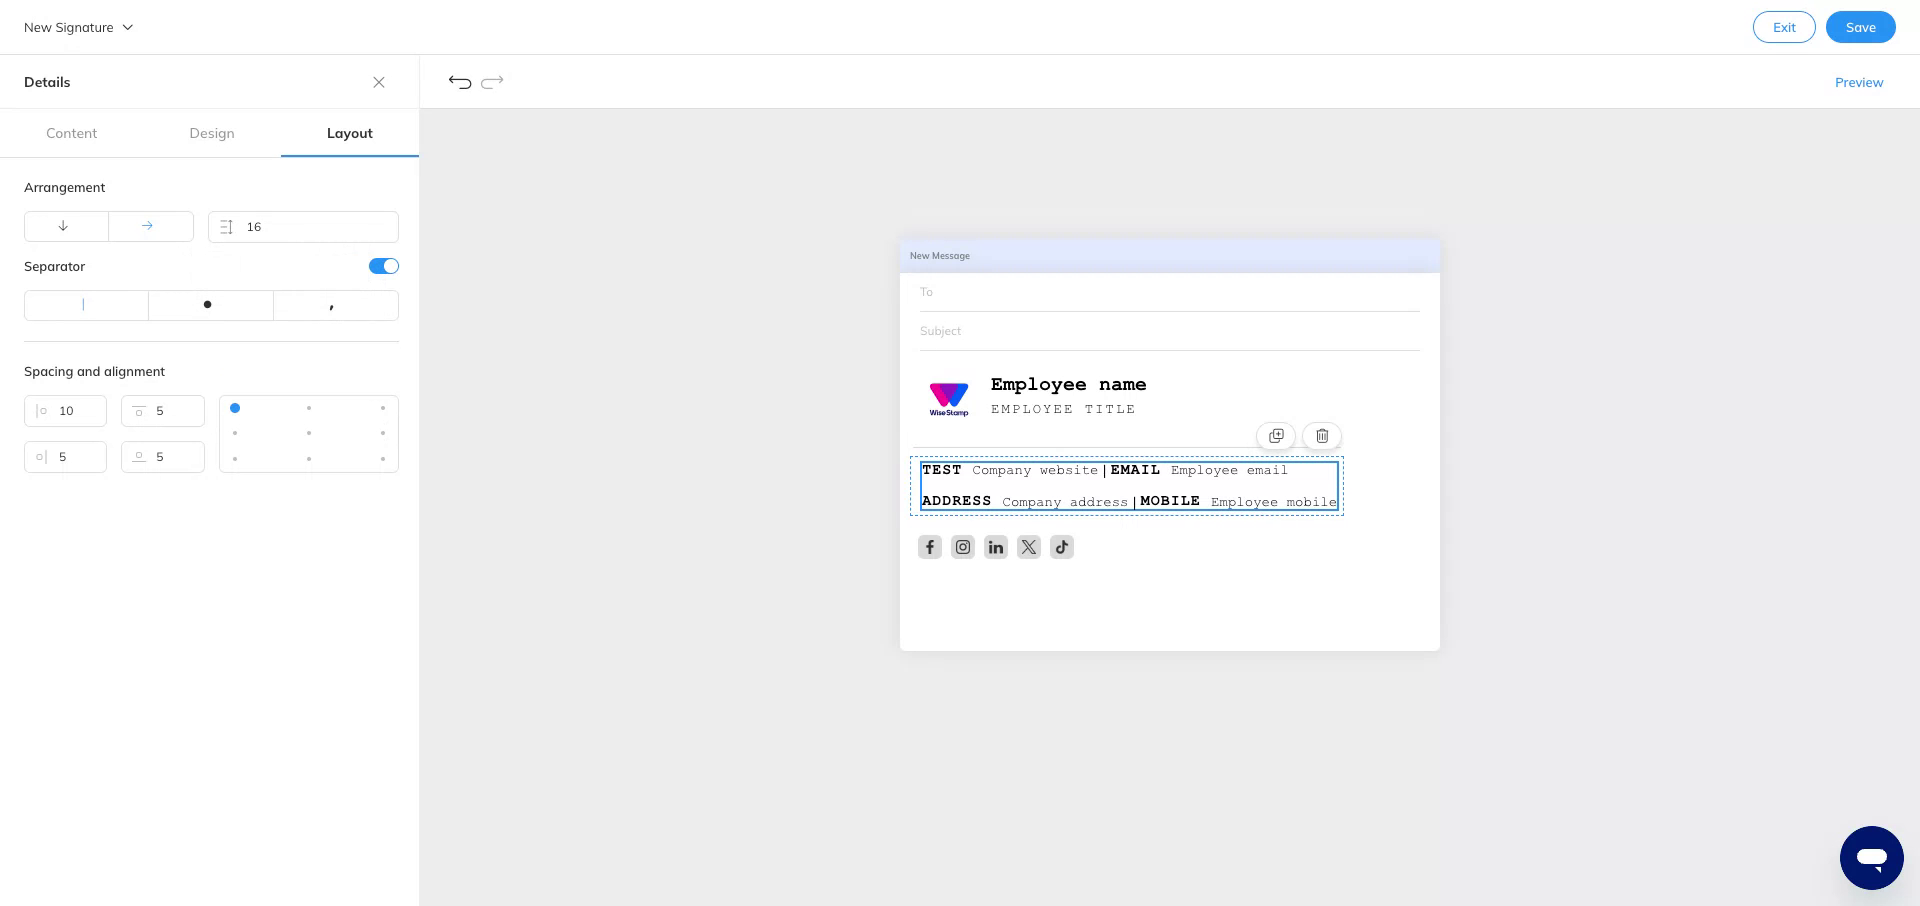Disable the Separator toggle
Image resolution: width=1920 pixels, height=906 pixels.
(x=383, y=266)
